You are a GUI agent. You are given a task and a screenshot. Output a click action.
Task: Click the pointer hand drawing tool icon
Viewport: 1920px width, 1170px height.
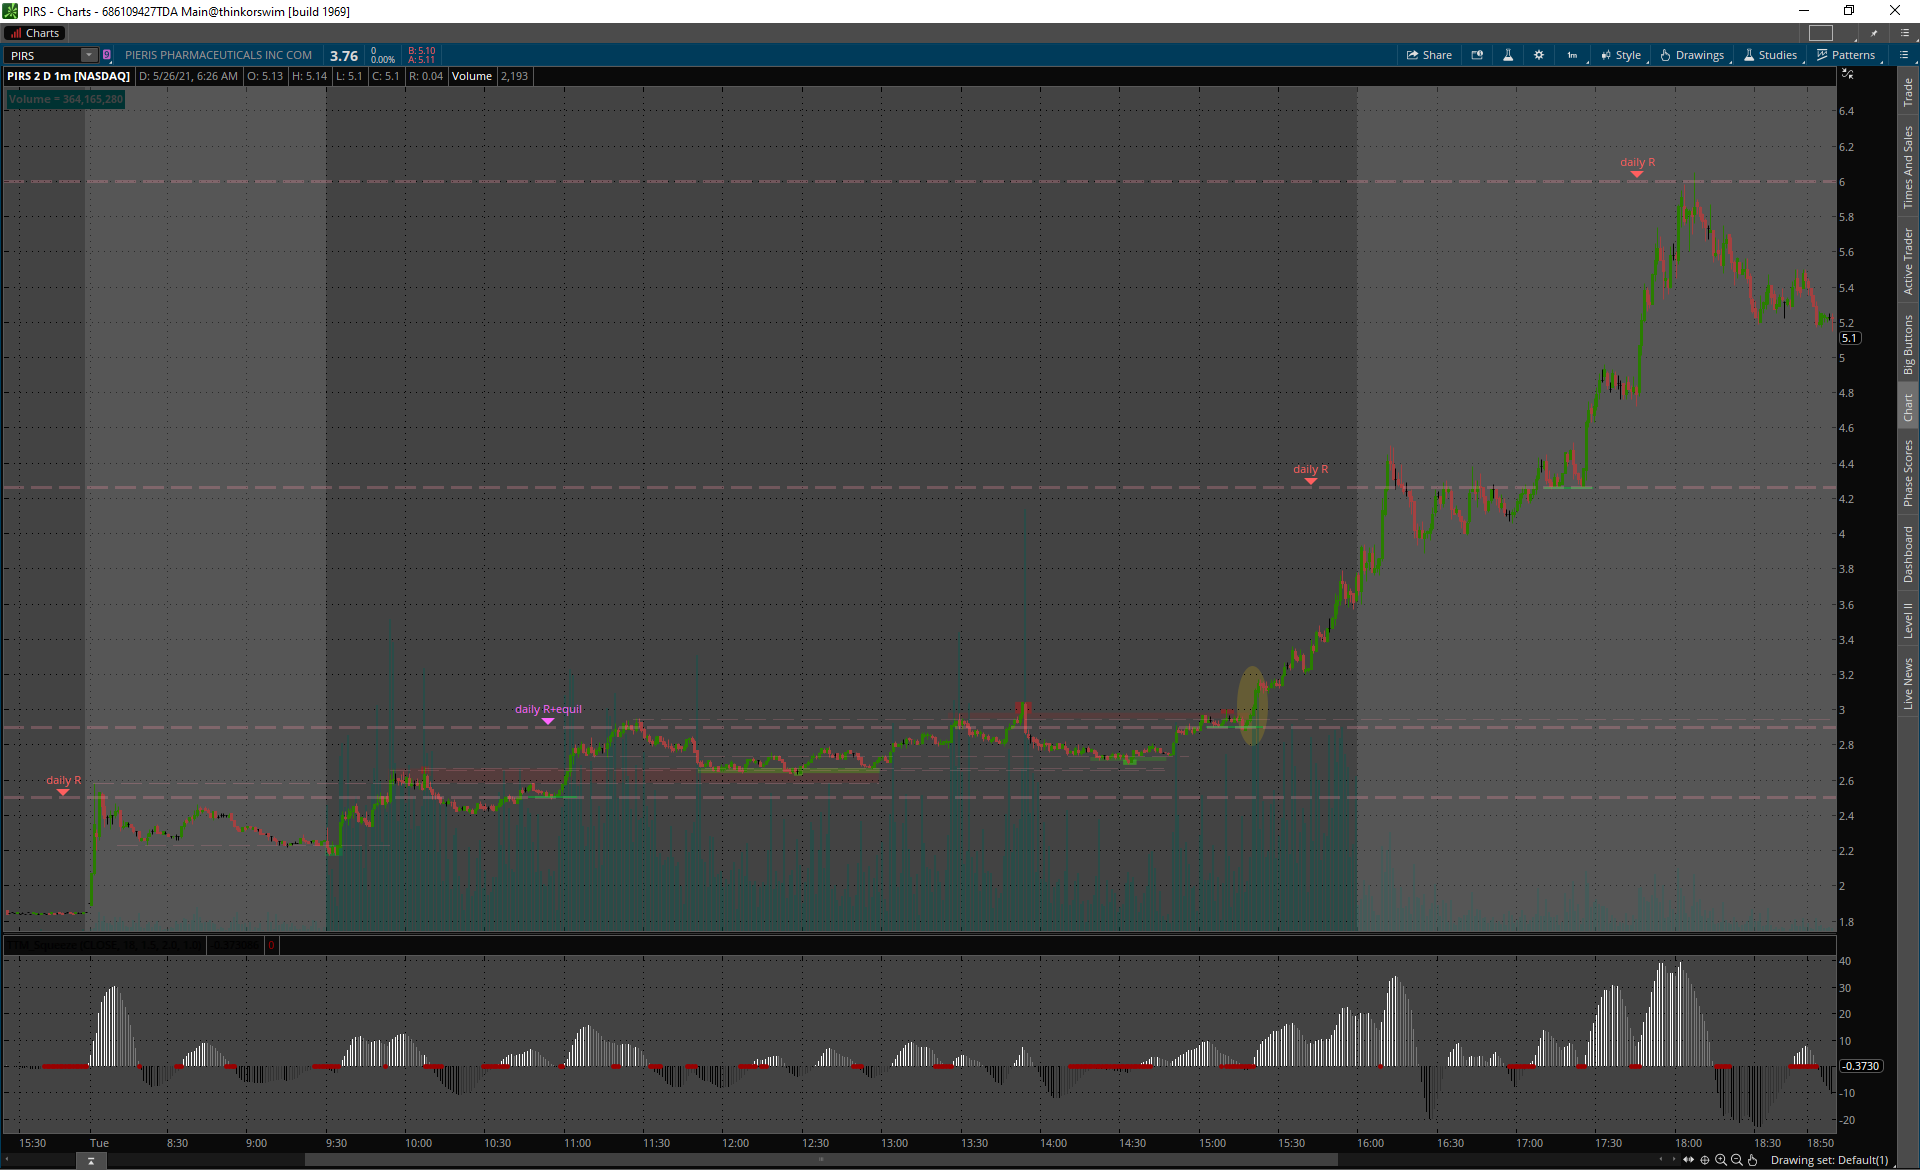click(x=1752, y=1160)
